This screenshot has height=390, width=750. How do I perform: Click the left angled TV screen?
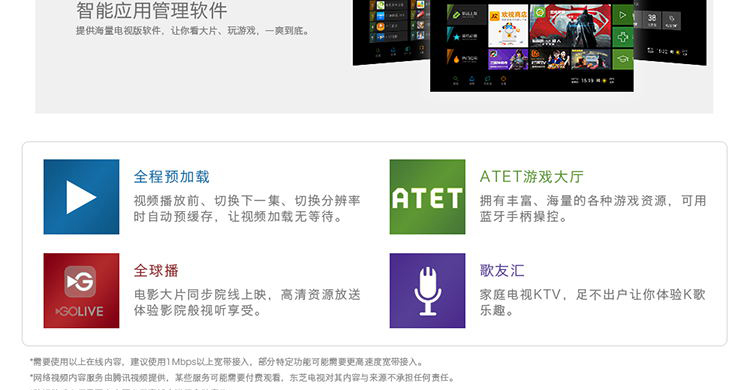tap(391, 32)
